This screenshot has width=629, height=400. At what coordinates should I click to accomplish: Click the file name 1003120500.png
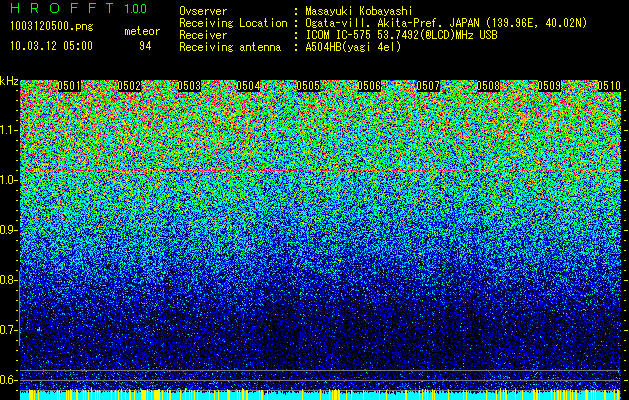point(52,27)
